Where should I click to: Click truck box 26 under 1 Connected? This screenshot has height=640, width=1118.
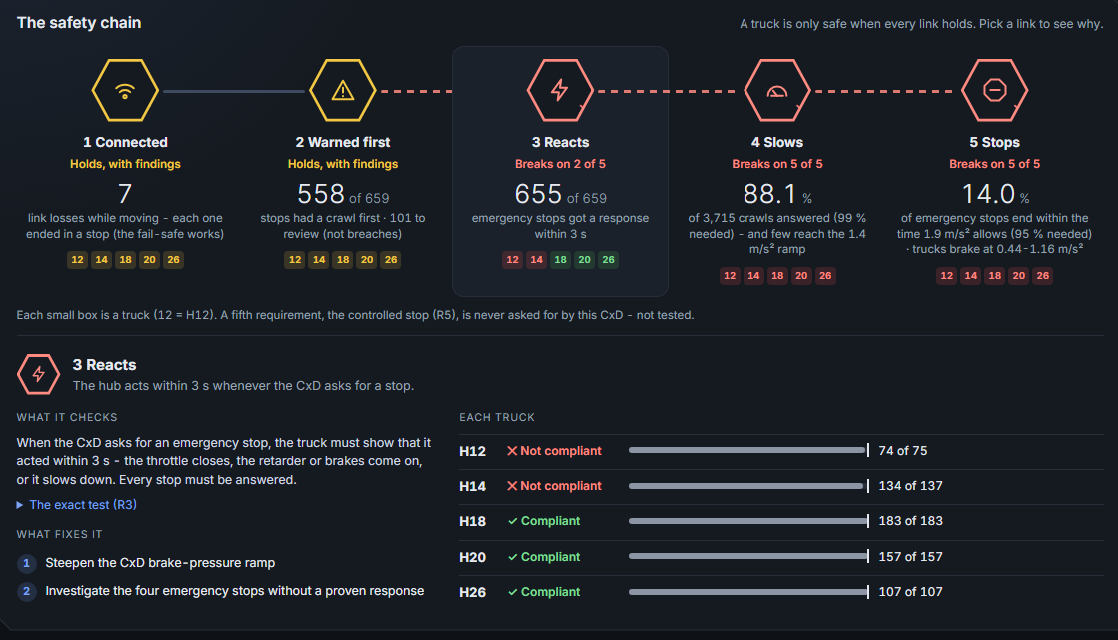(173, 259)
